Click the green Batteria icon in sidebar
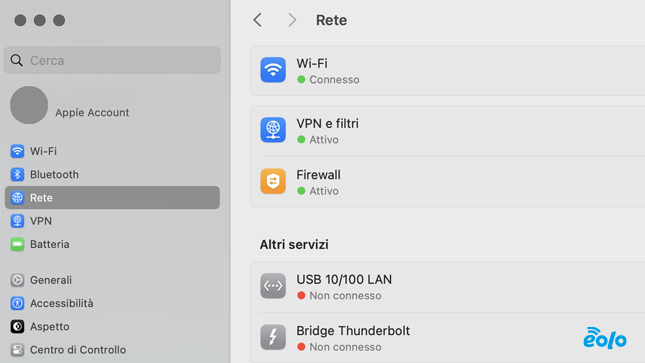Viewport: 645px width, 363px height. point(17,244)
